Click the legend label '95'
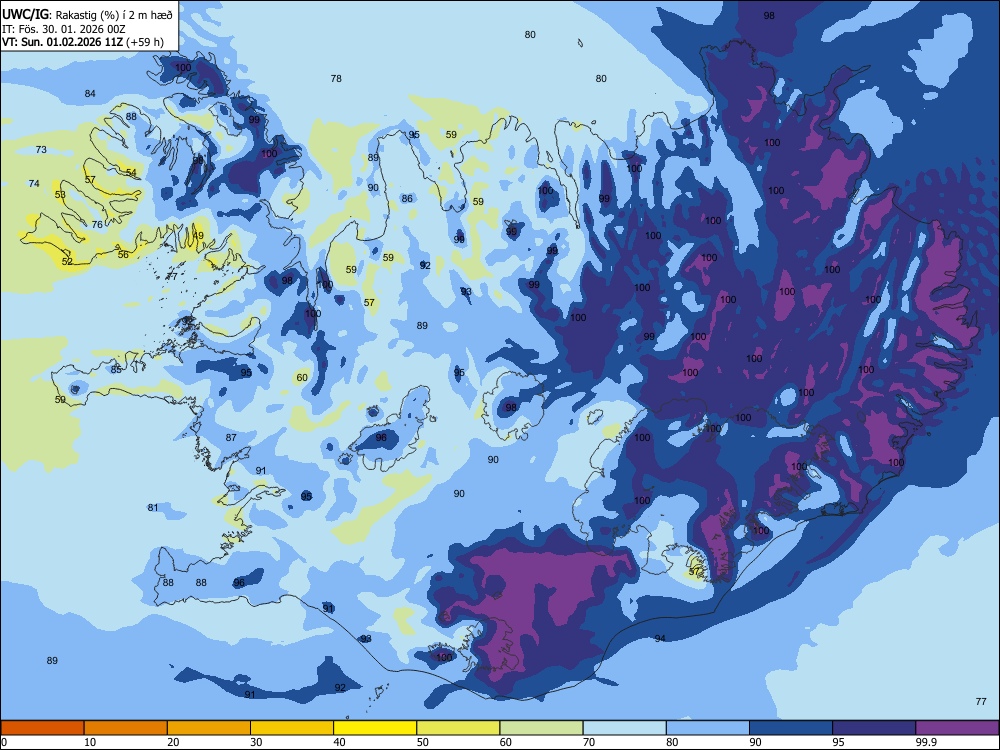 (838, 742)
